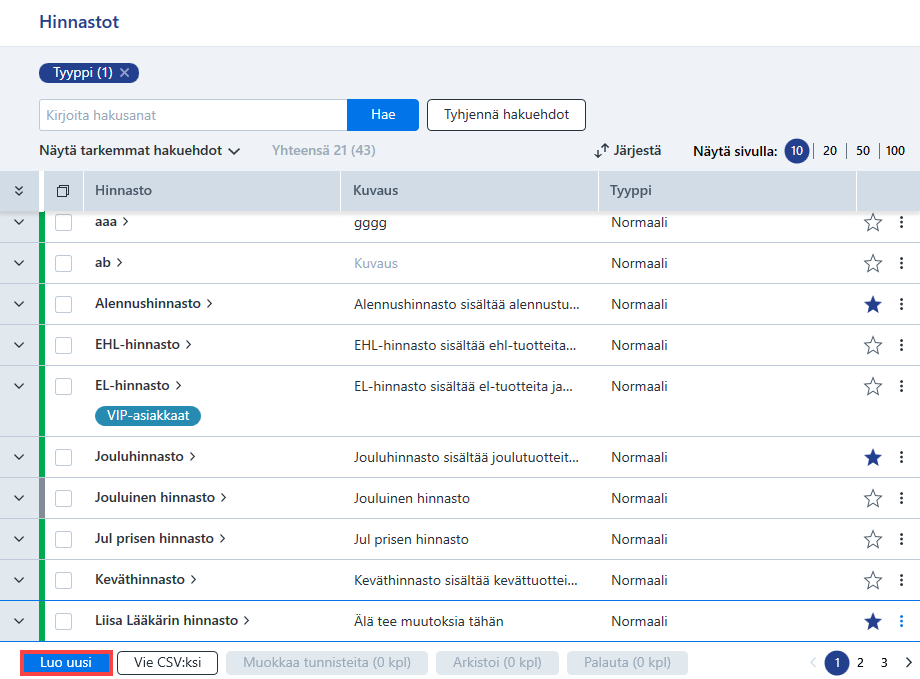Click Tyhjennä hakuehdot button
Image resolution: width=920 pixels, height=679 pixels.
pos(506,115)
